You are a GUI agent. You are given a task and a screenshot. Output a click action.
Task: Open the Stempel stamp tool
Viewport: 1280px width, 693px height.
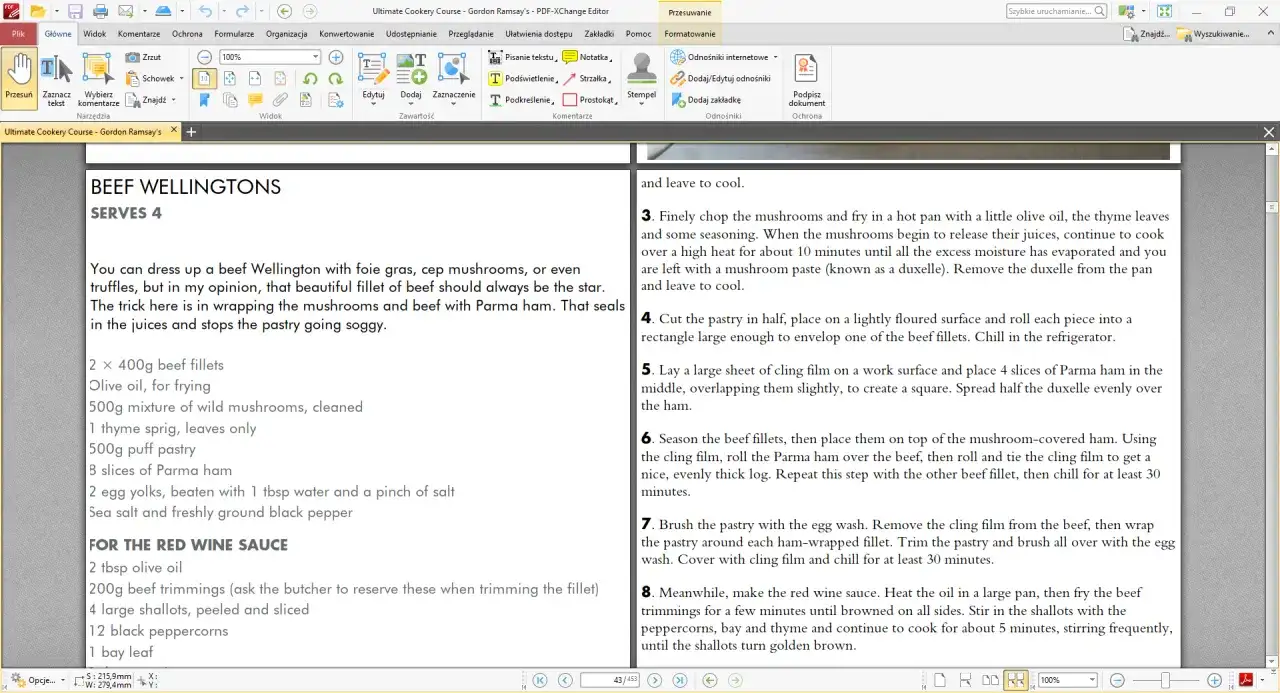tap(641, 78)
